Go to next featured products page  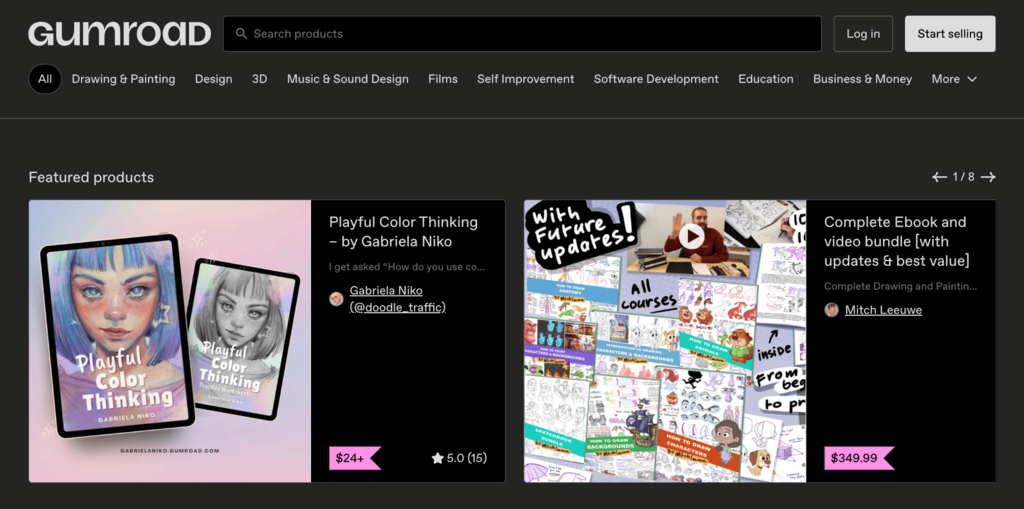[x=988, y=177]
